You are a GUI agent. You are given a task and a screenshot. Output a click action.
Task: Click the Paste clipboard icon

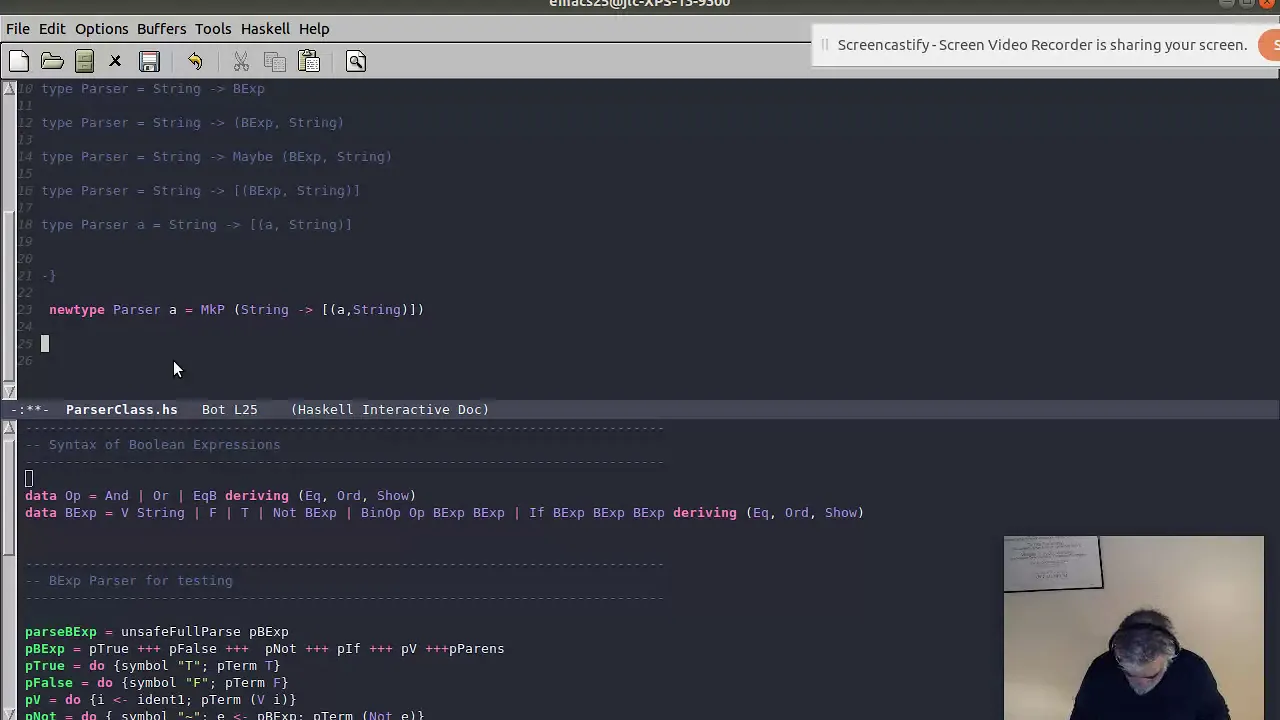pos(309,62)
